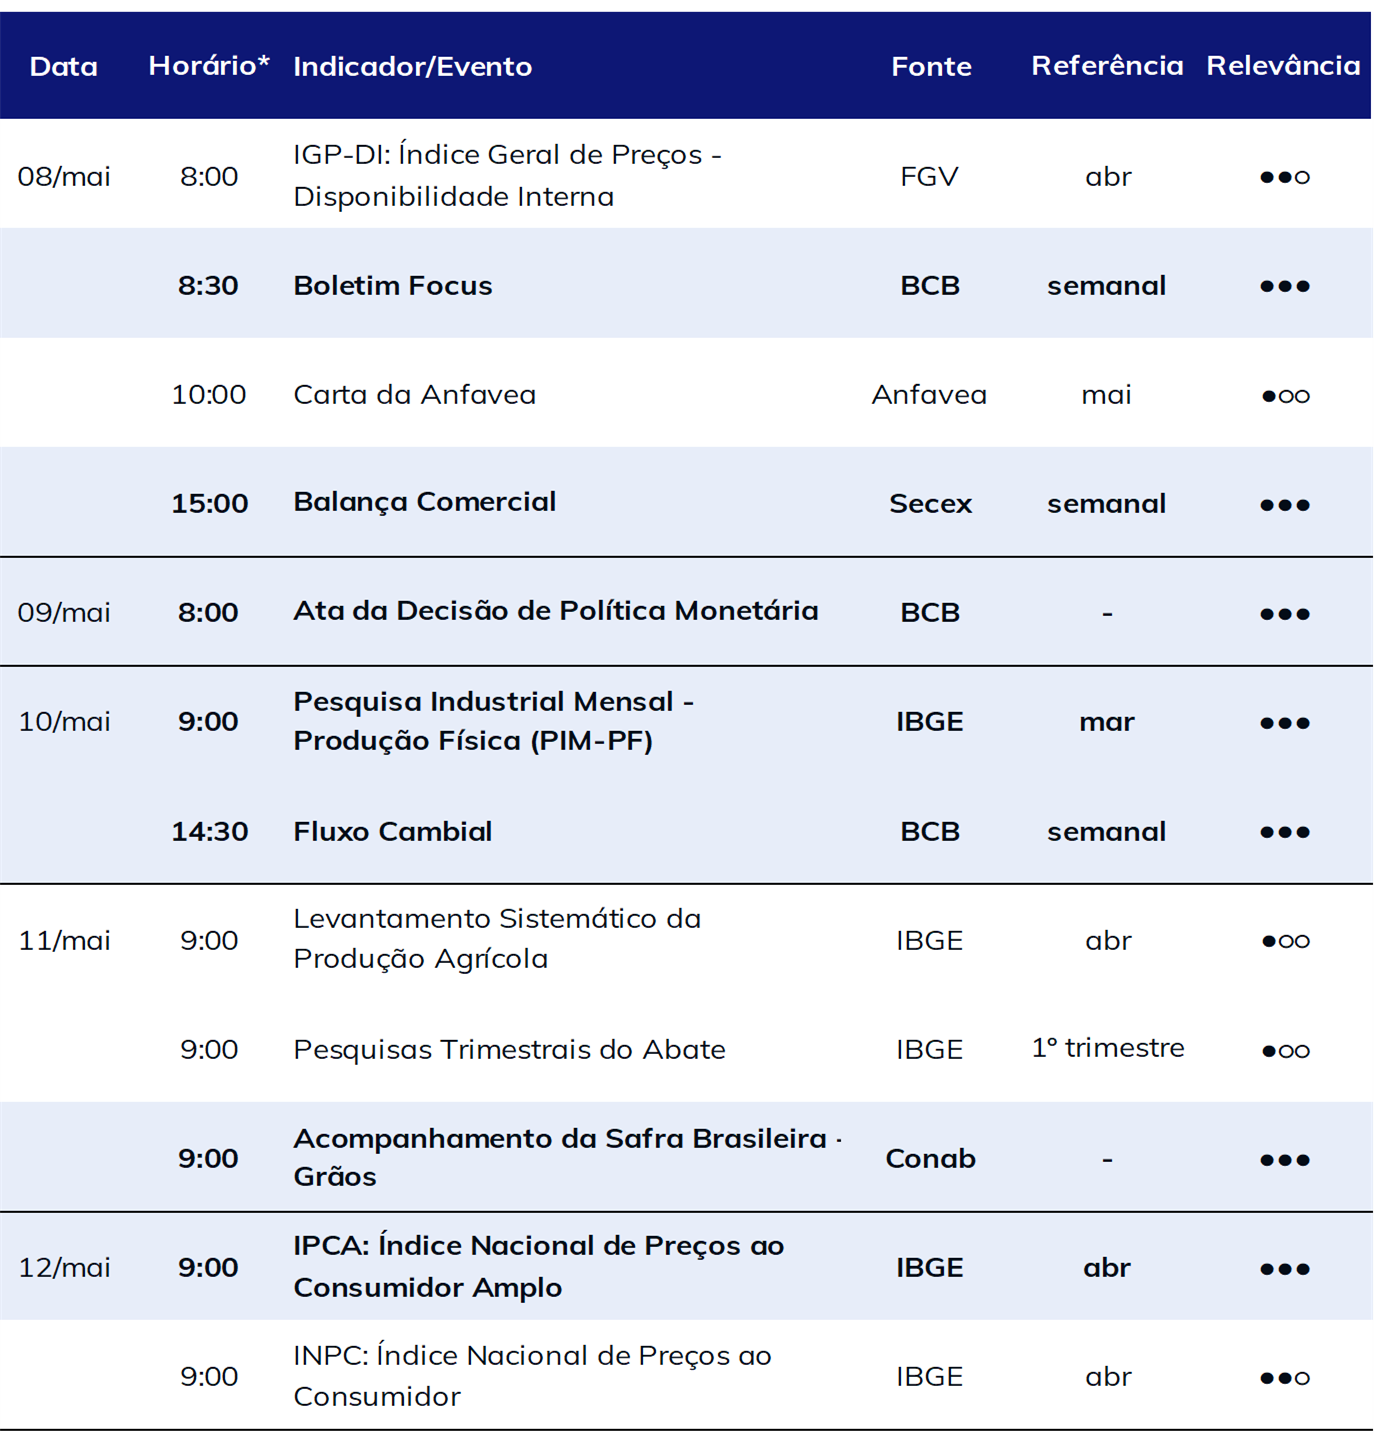Click 'Ata da Decisão de Política Monetária'
This screenshot has width=1379, height=1435.
[x=555, y=611]
